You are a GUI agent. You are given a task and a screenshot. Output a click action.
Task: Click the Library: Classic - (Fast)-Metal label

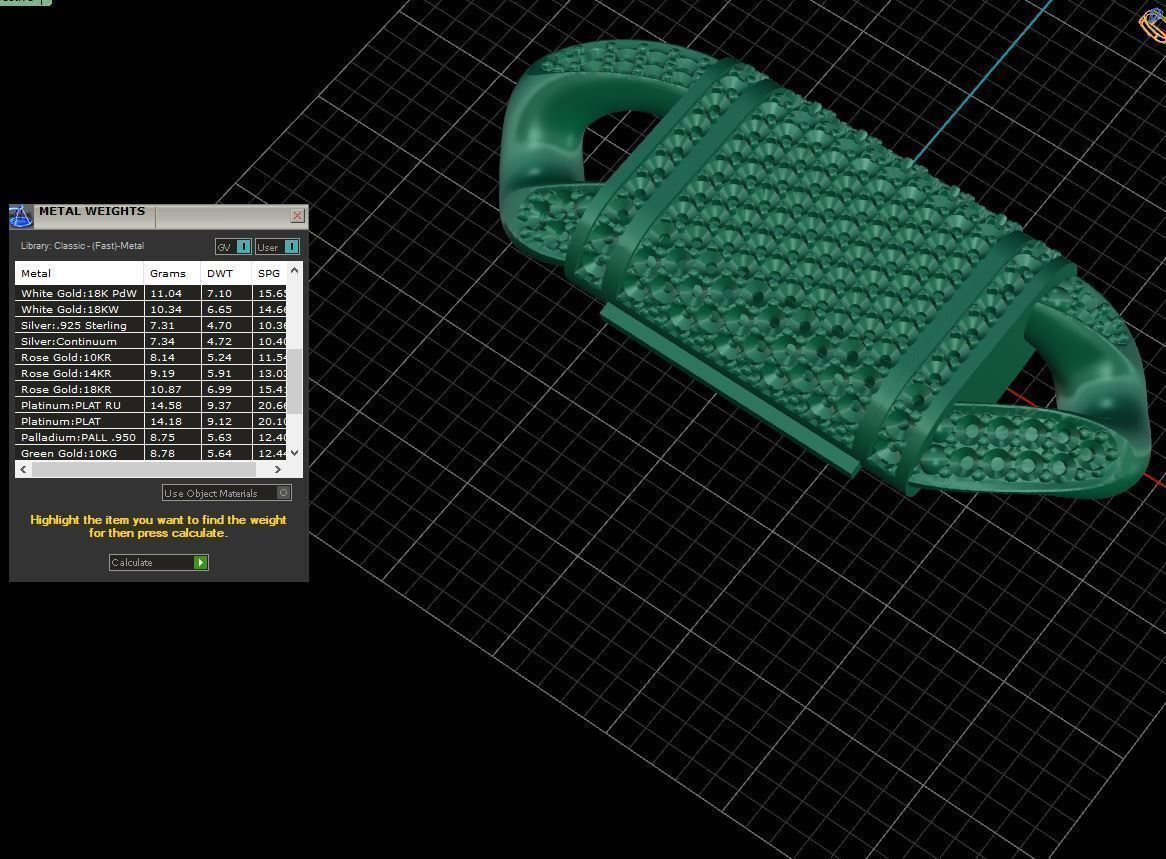tap(83, 245)
